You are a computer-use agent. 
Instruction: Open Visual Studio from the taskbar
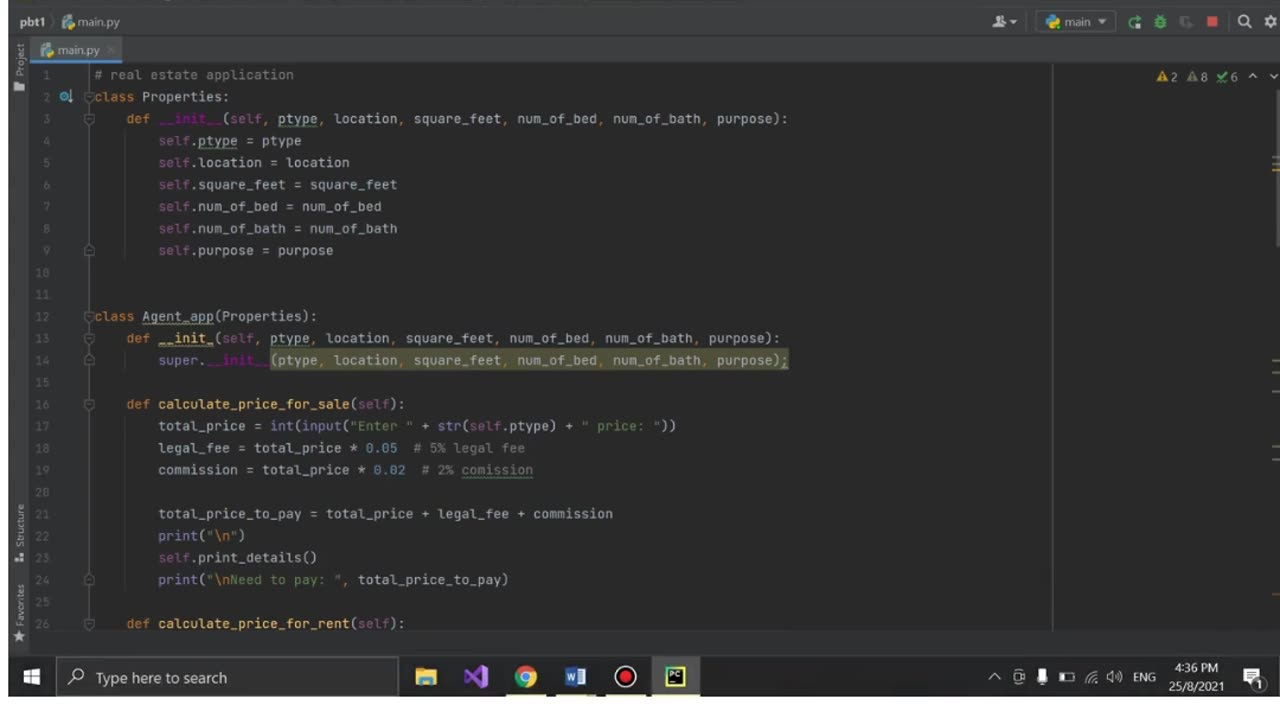[x=476, y=677]
